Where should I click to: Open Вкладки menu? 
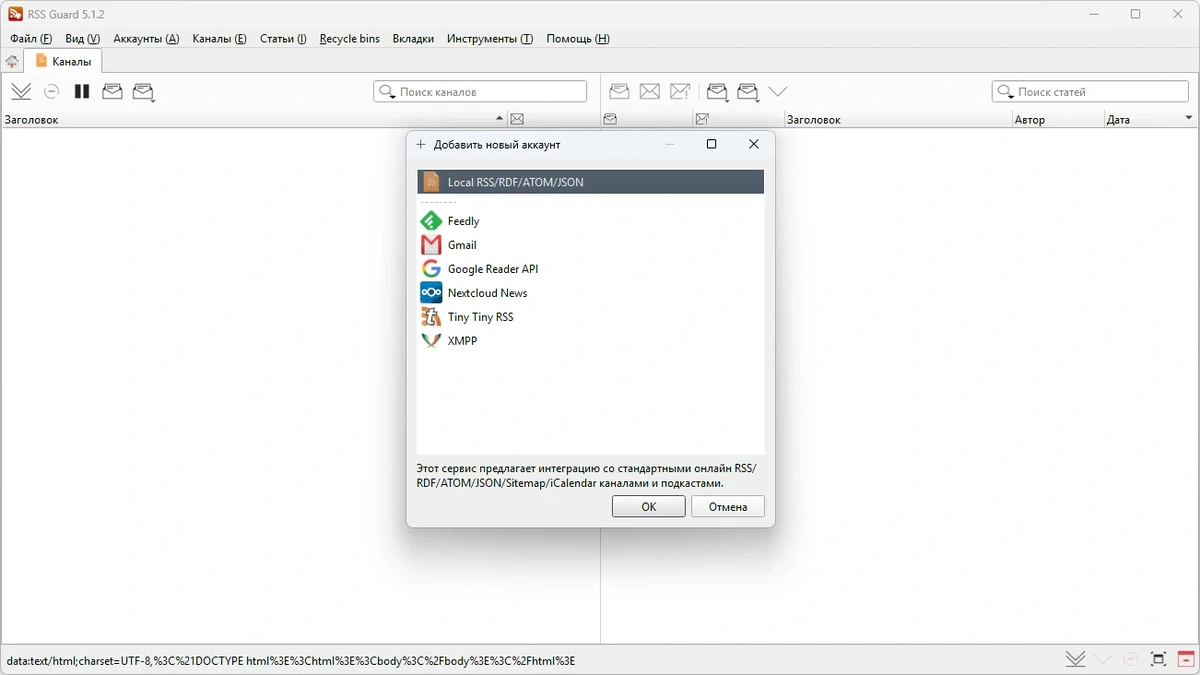pyautogui.click(x=413, y=38)
